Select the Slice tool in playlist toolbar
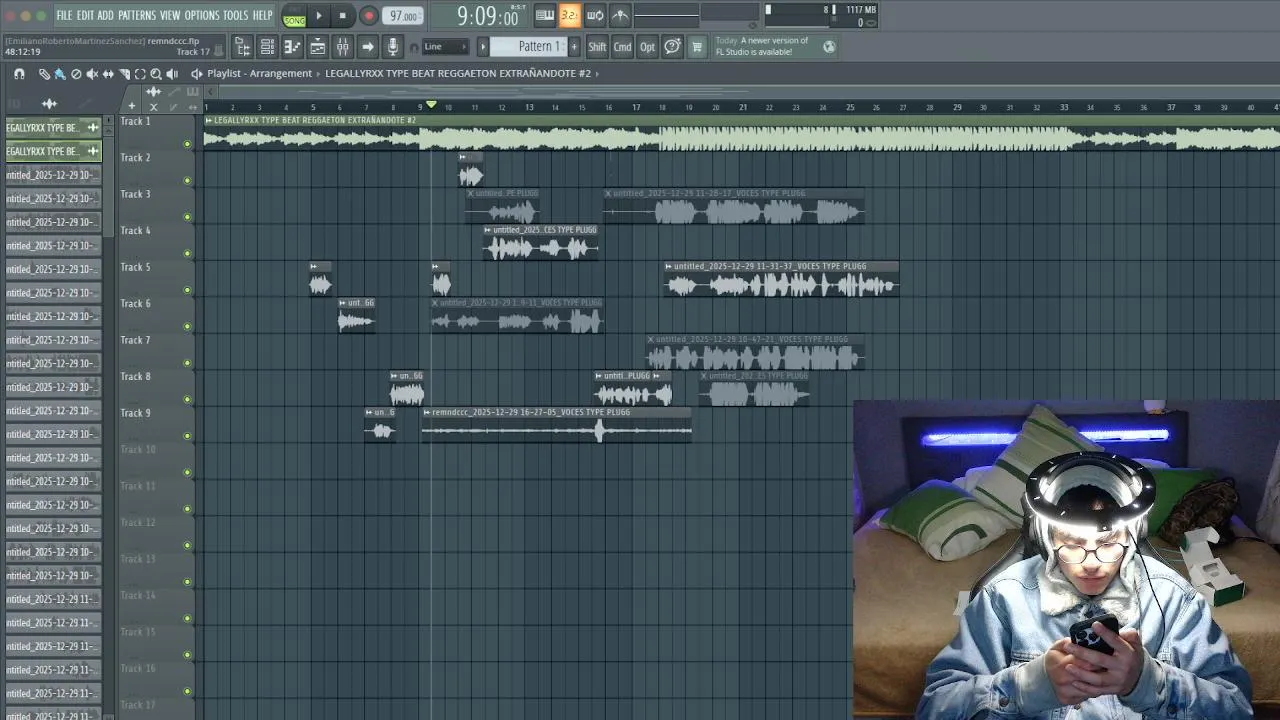This screenshot has width=1280, height=720. point(124,74)
